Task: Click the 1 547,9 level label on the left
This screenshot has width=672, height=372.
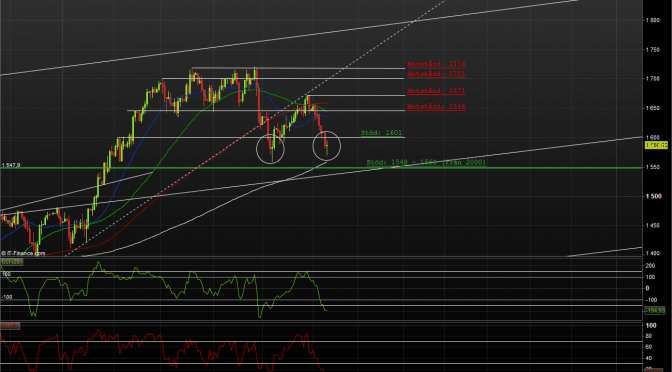Action: [x=11, y=165]
